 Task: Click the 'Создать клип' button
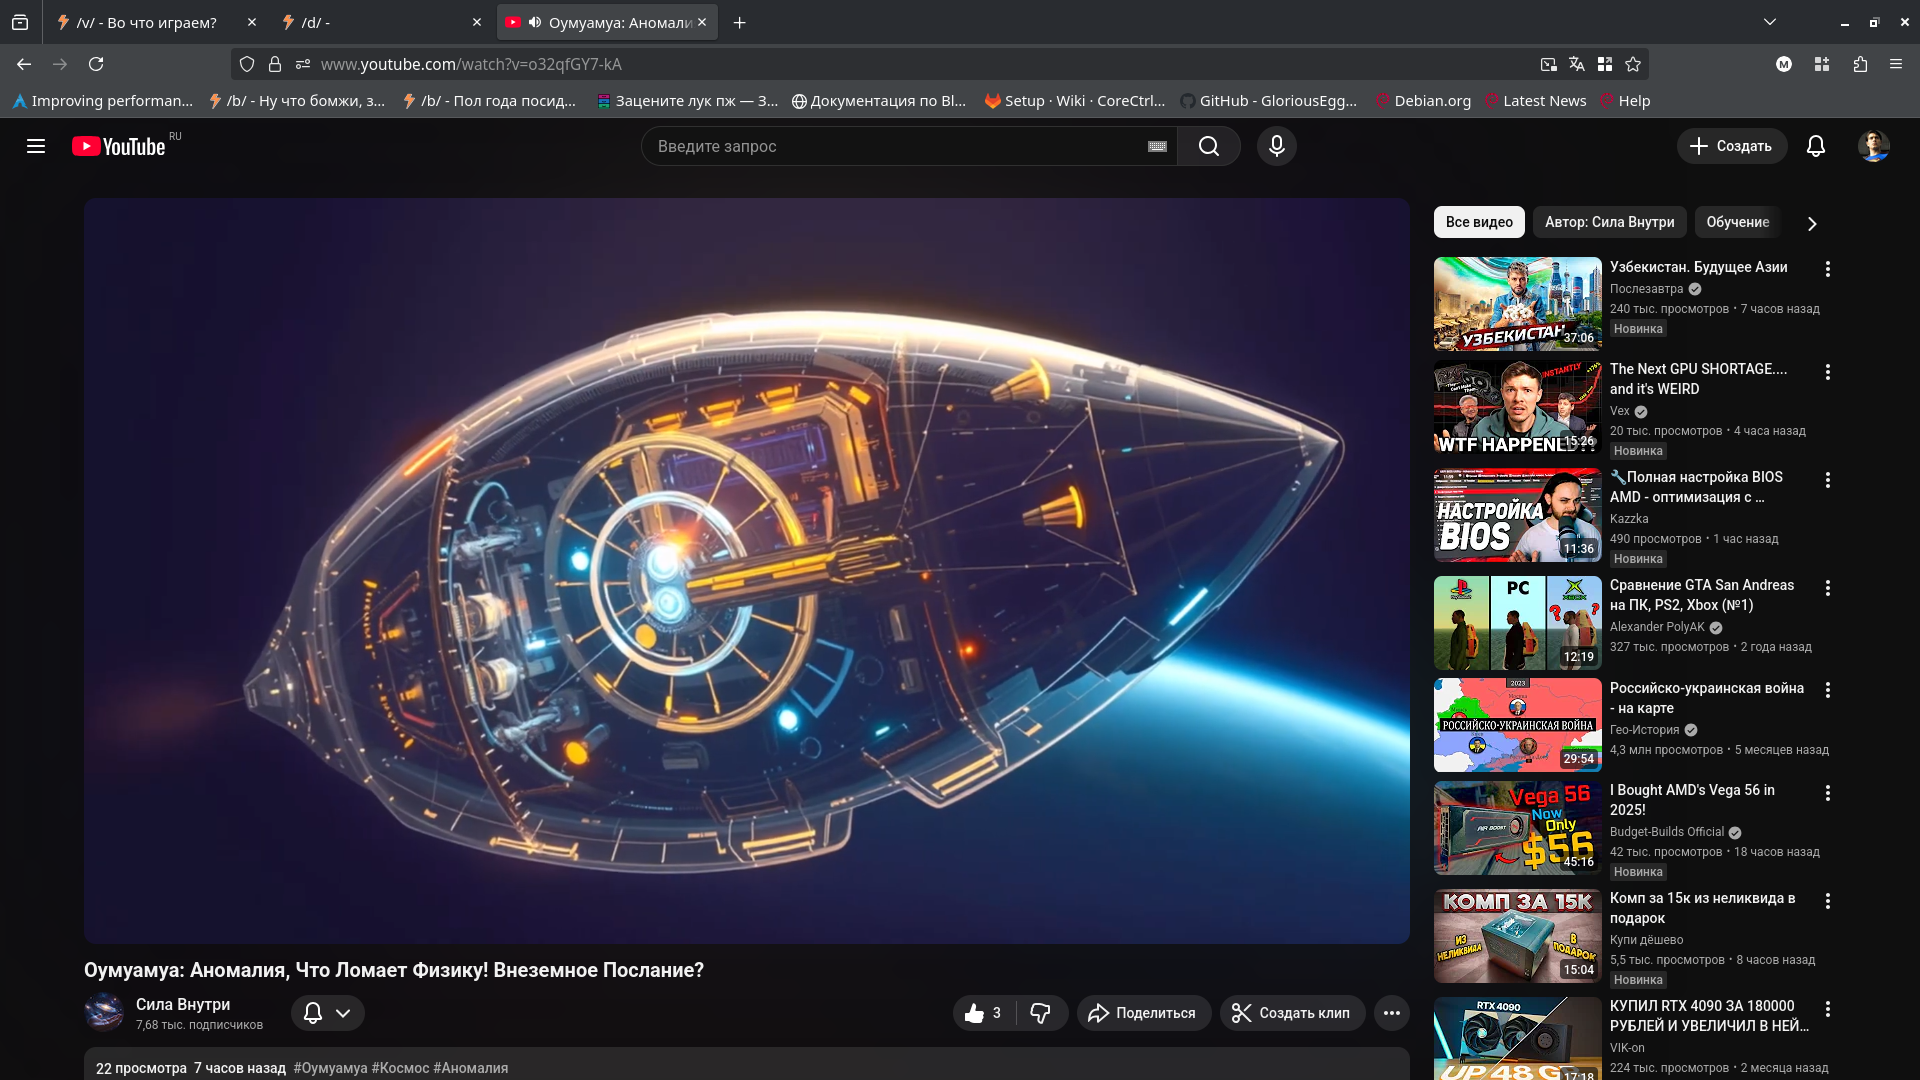click(x=1291, y=1013)
